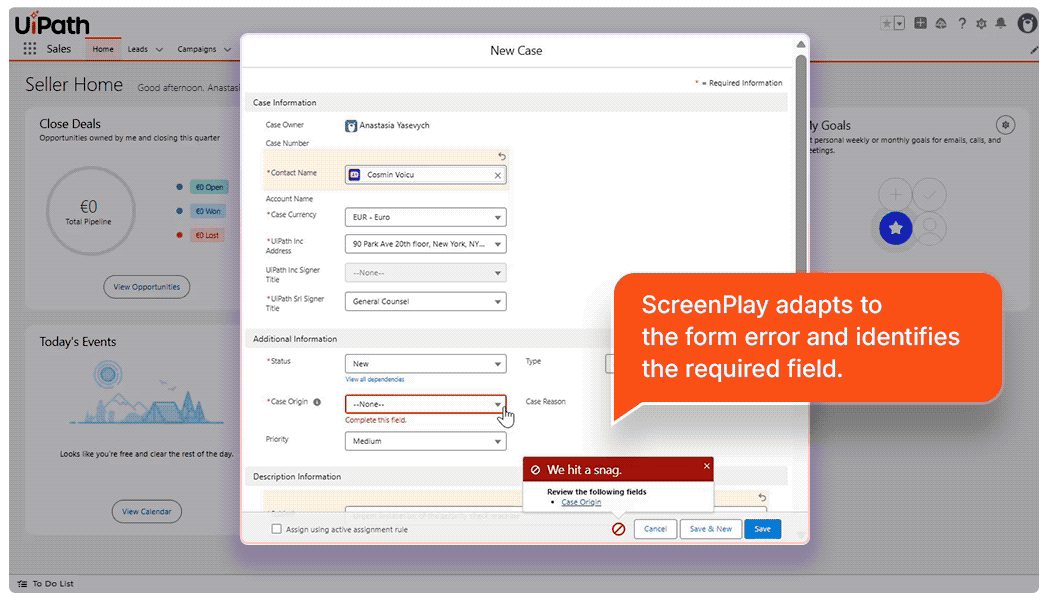Click the Save & New button
Image resolution: width=1048 pixels, height=600 pixels.
(710, 528)
